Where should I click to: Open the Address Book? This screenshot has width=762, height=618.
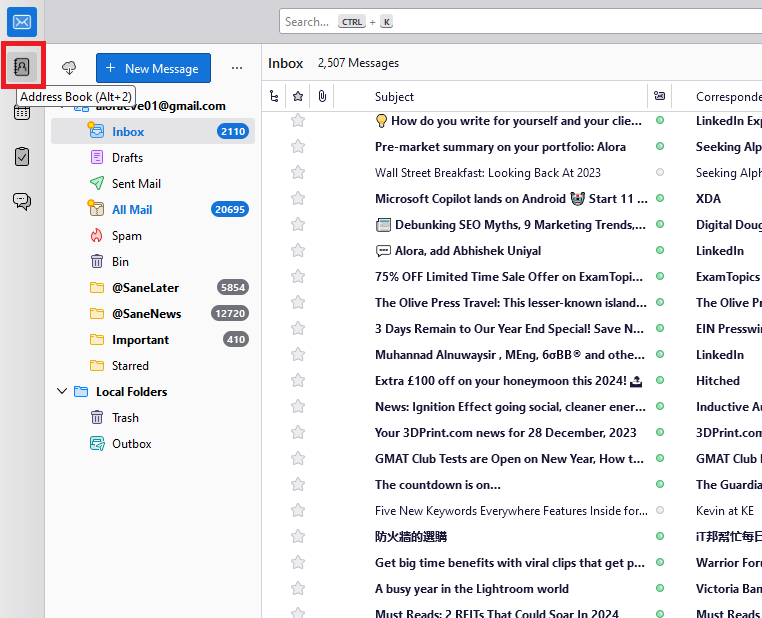(22, 67)
